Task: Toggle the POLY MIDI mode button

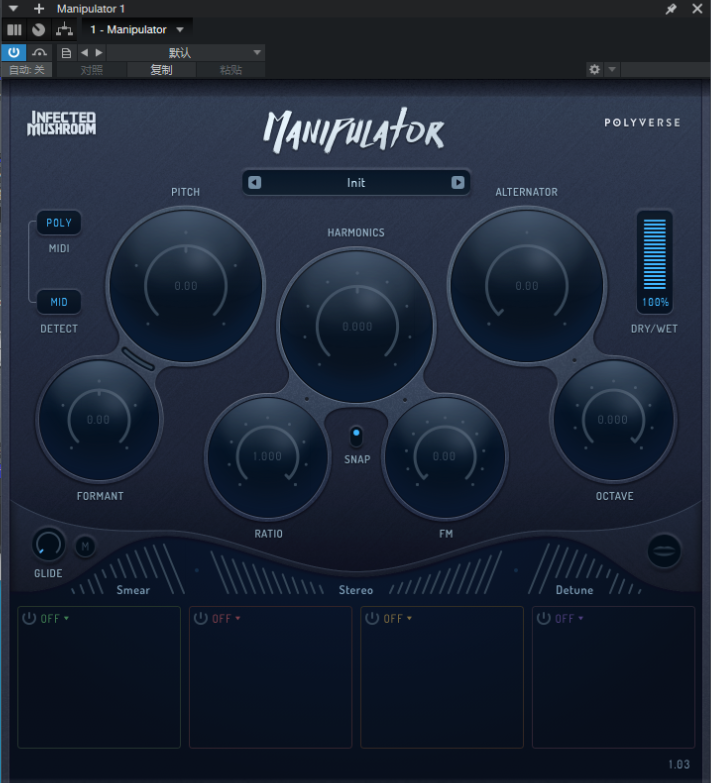Action: [x=59, y=223]
